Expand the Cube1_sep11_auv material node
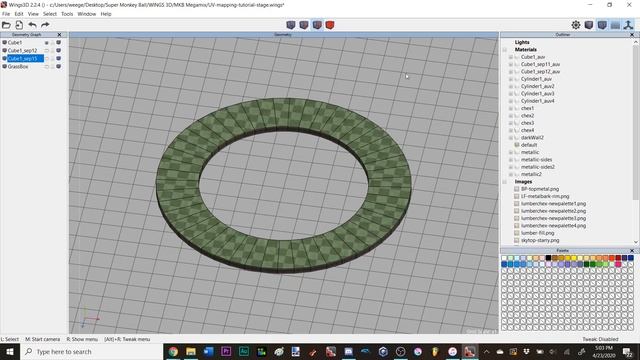The width and height of the screenshot is (640, 360). (511, 64)
